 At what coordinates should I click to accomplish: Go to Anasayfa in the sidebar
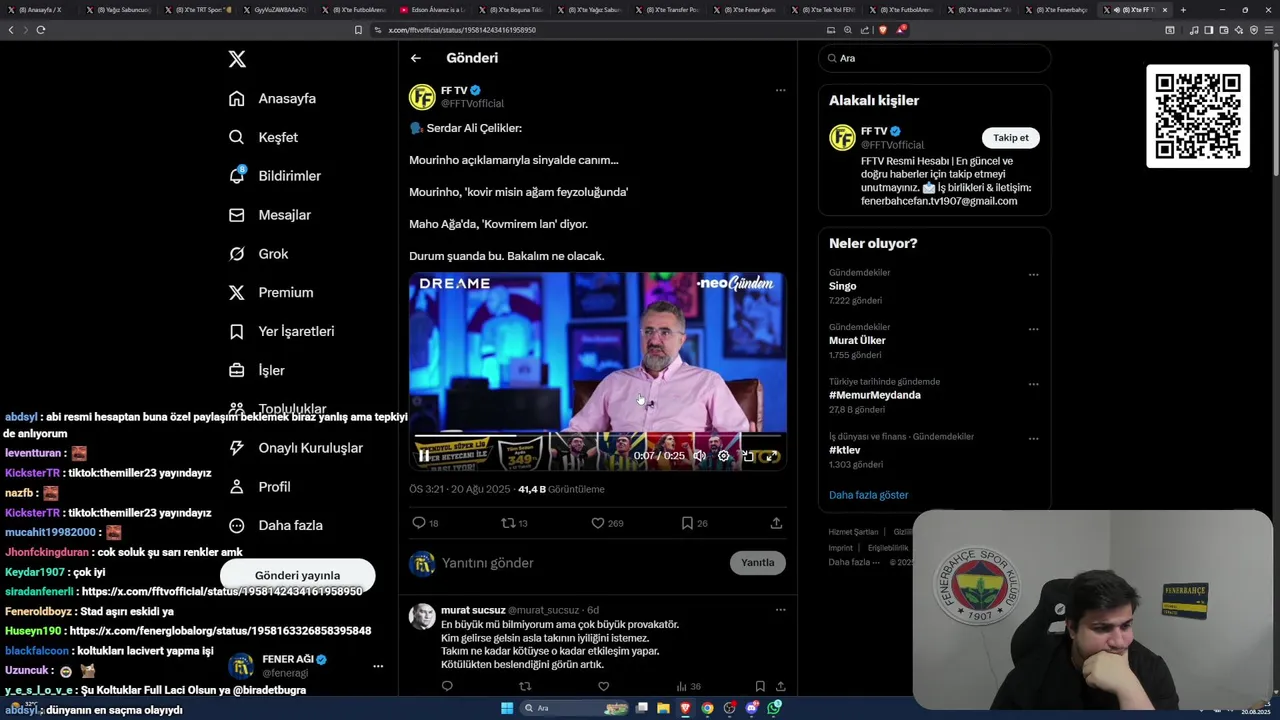tap(272, 98)
